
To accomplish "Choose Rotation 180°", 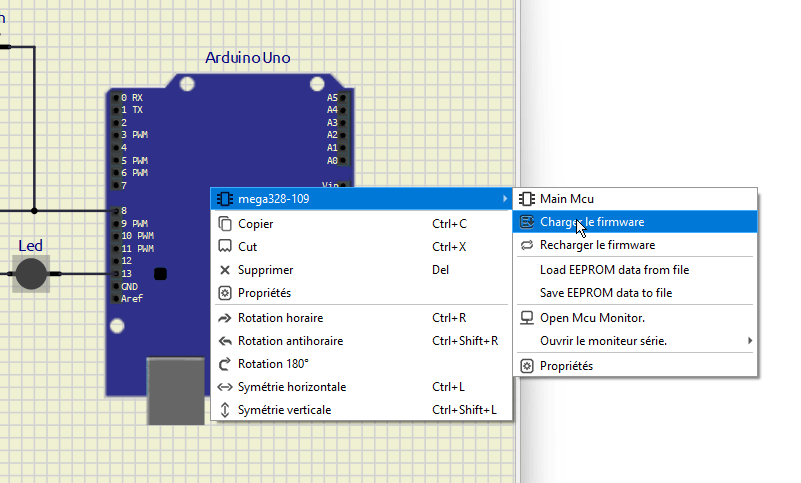I will pyautogui.click(x=361, y=364).
